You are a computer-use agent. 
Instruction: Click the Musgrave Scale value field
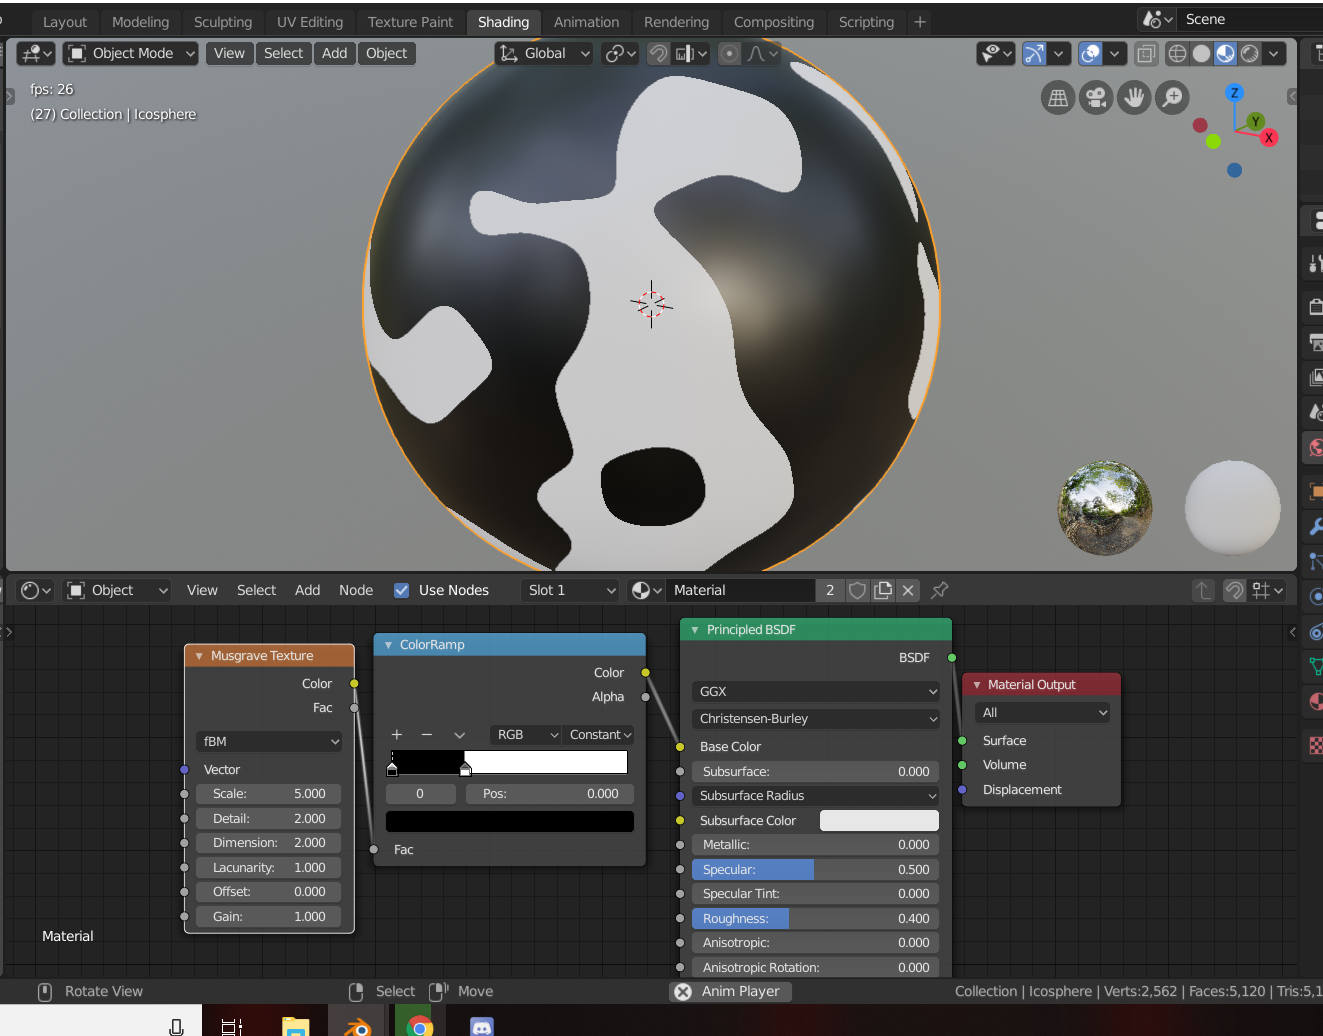click(269, 793)
